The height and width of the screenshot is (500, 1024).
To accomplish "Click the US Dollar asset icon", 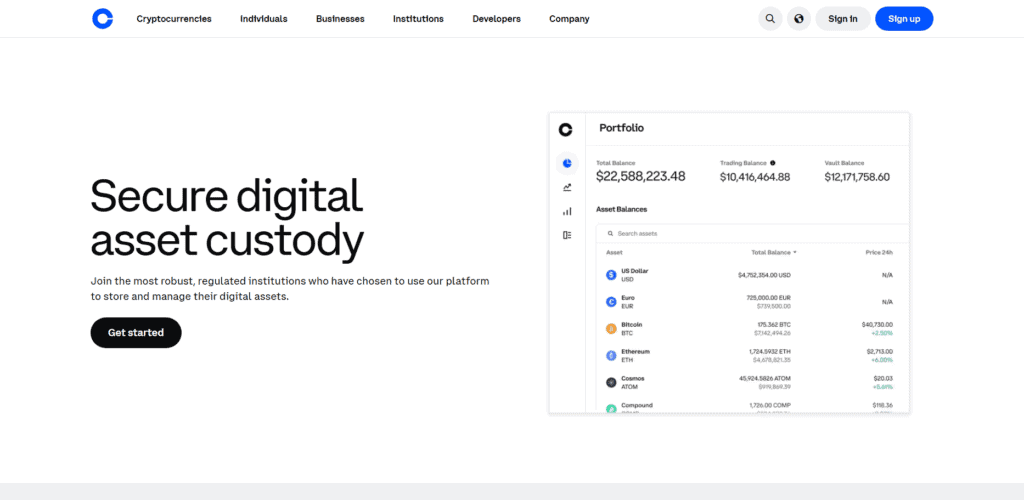I will [611, 275].
